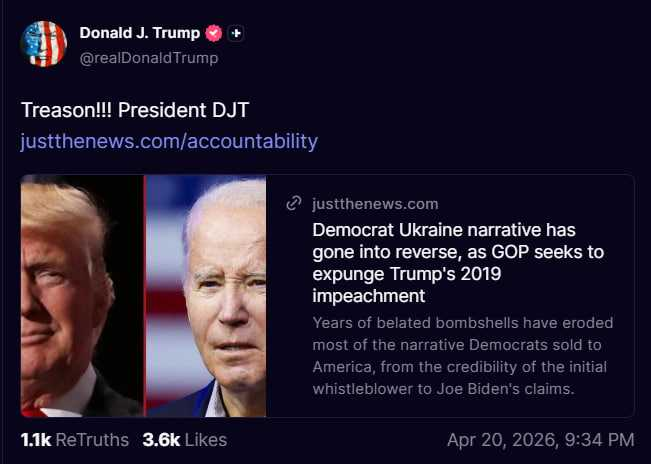
Task: Click the word "impeachment" in the headline
Action: click(x=369, y=296)
